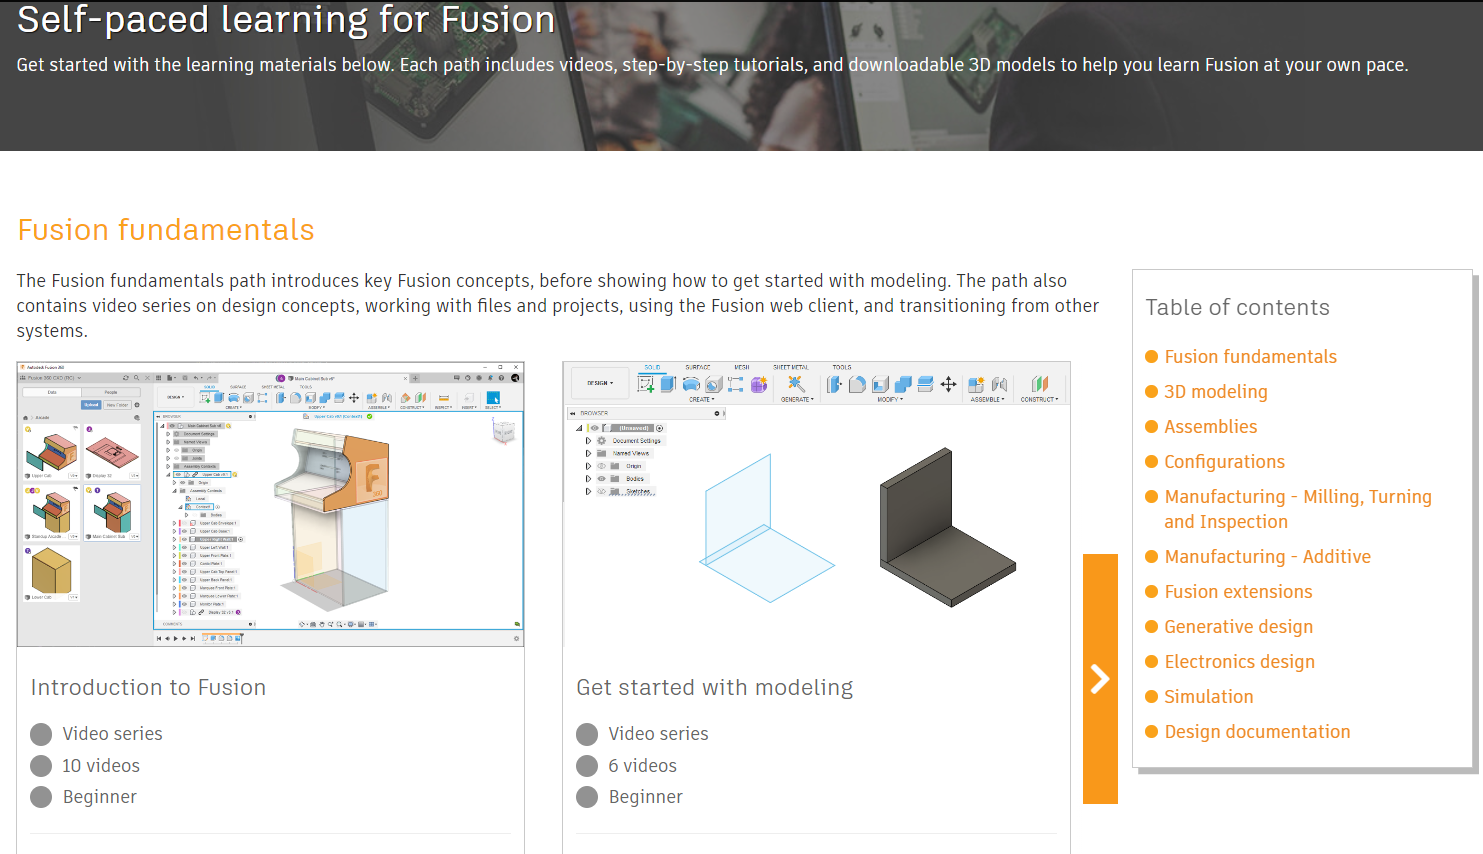
Task: Click the Introduction to Fusion card title
Action: (148, 688)
